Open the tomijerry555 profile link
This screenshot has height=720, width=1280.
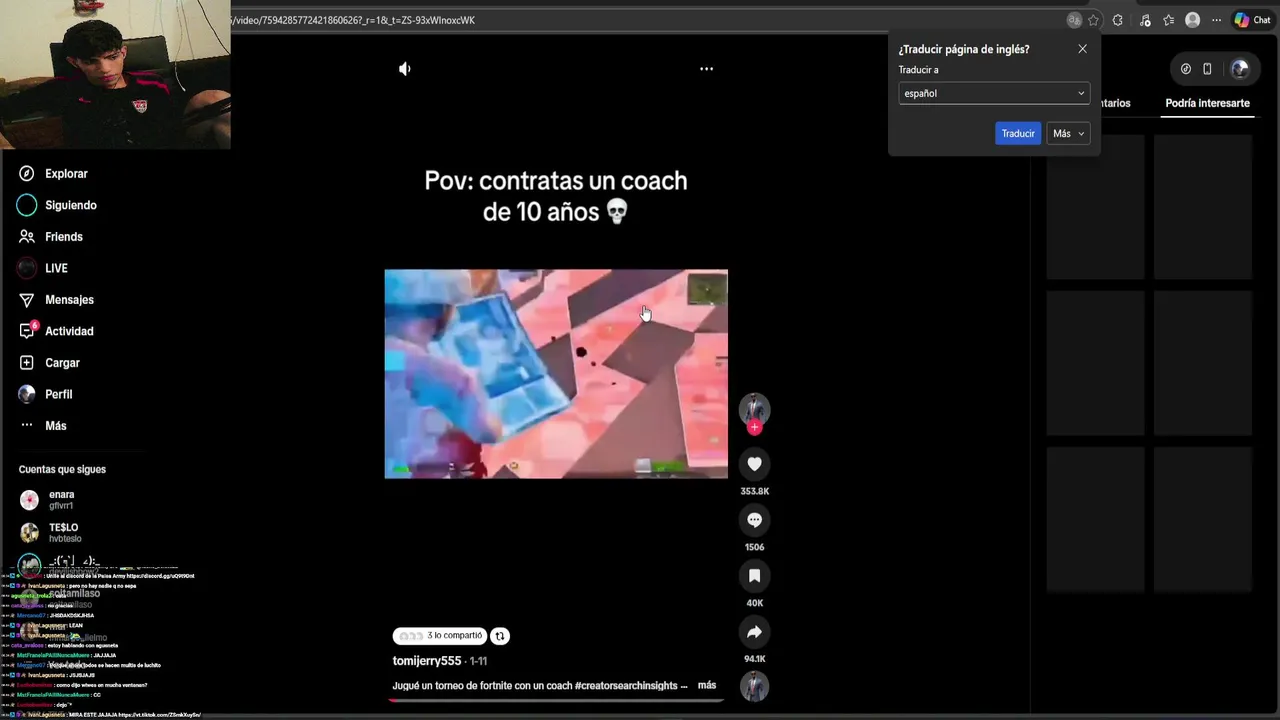click(427, 661)
